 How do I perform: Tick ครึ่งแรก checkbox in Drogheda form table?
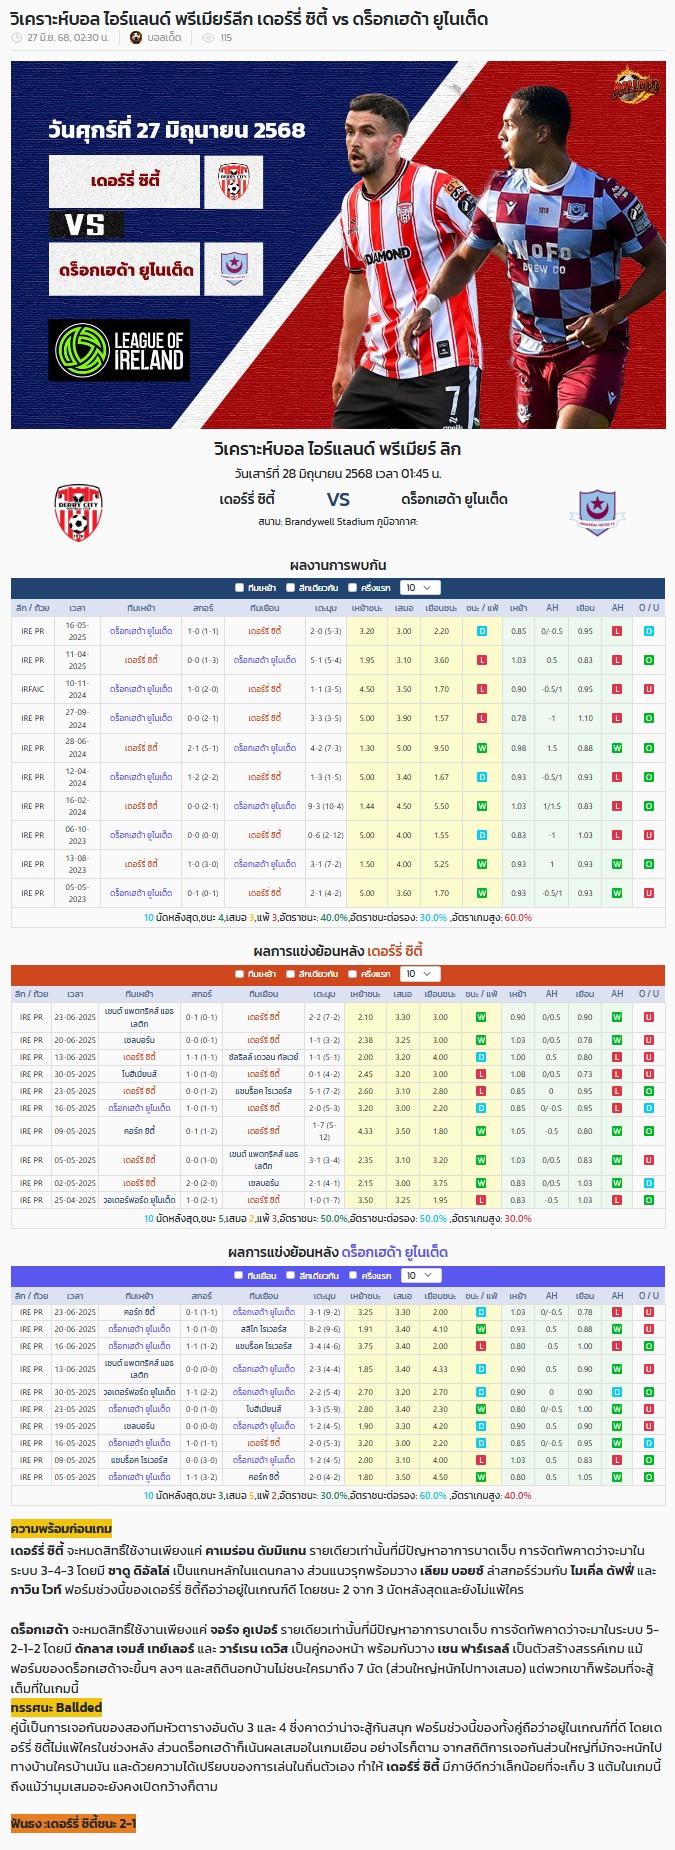353,1276
